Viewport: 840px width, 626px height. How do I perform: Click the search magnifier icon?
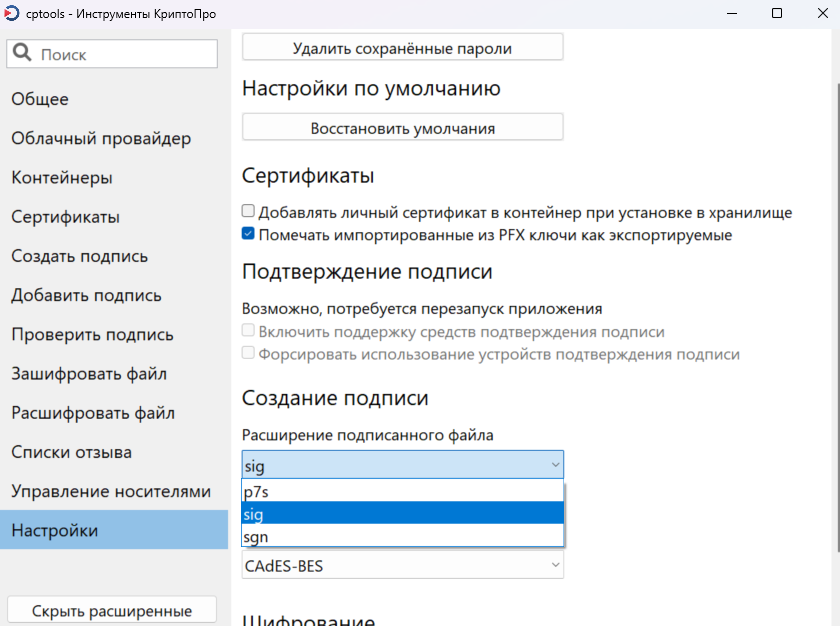(22, 53)
